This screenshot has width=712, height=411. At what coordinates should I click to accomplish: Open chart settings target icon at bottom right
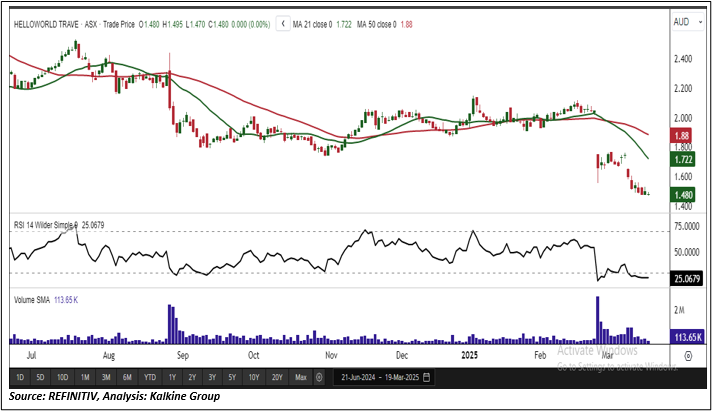(x=688, y=356)
